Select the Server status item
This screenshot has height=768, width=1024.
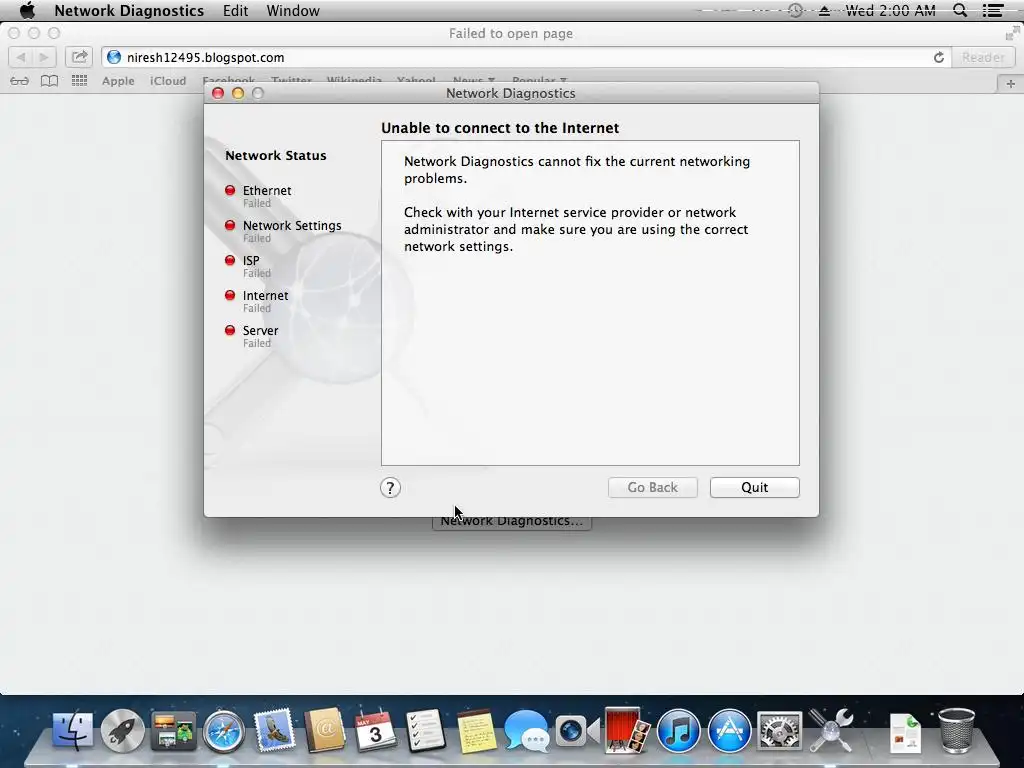(251, 336)
